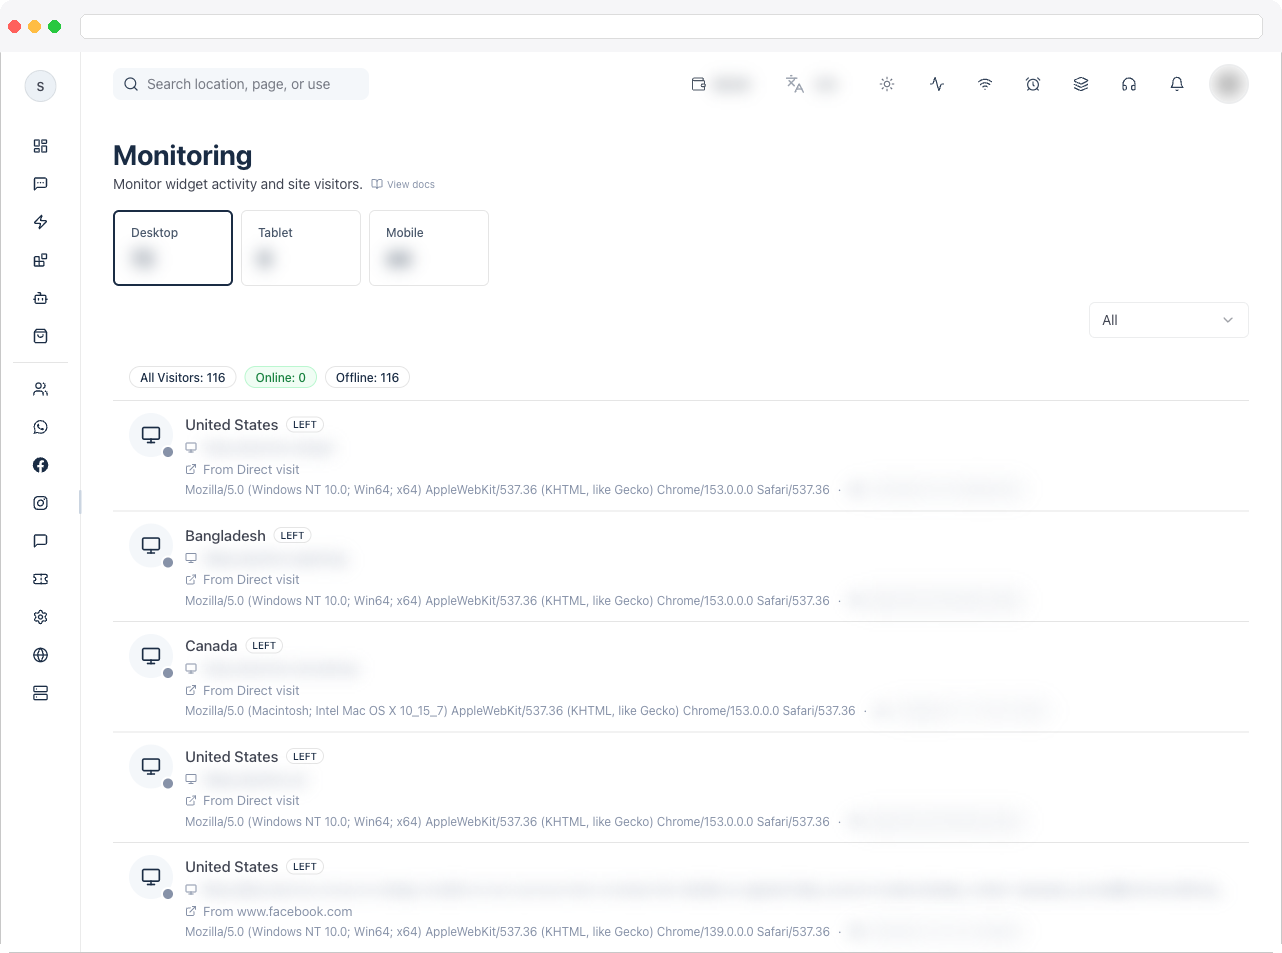This screenshot has width=1282, height=953.
Task: Open the ticket icon in sidebar
Action: tap(40, 579)
